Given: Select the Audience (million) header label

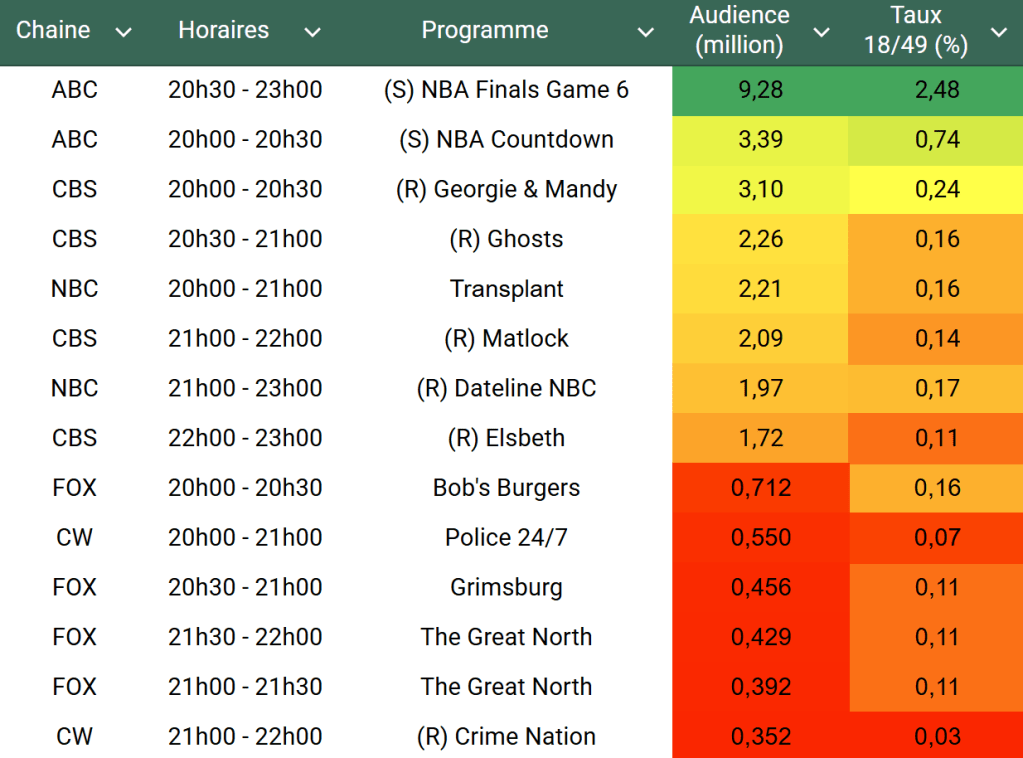Looking at the screenshot, I should tap(739, 30).
